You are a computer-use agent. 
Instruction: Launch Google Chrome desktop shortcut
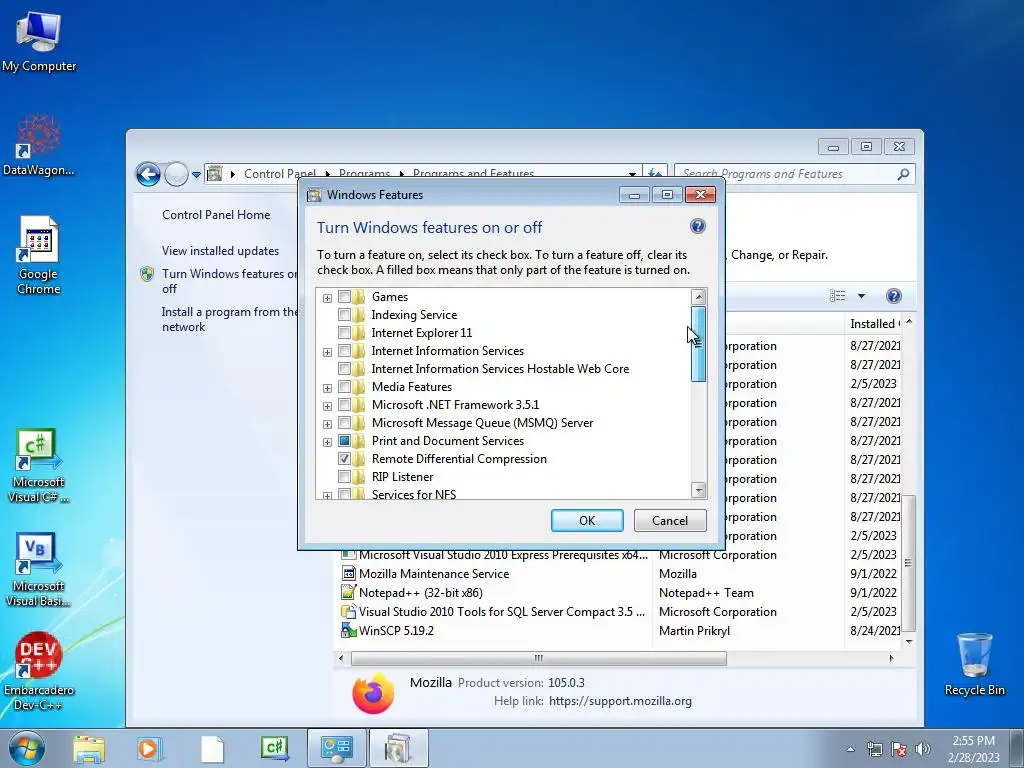[39, 255]
